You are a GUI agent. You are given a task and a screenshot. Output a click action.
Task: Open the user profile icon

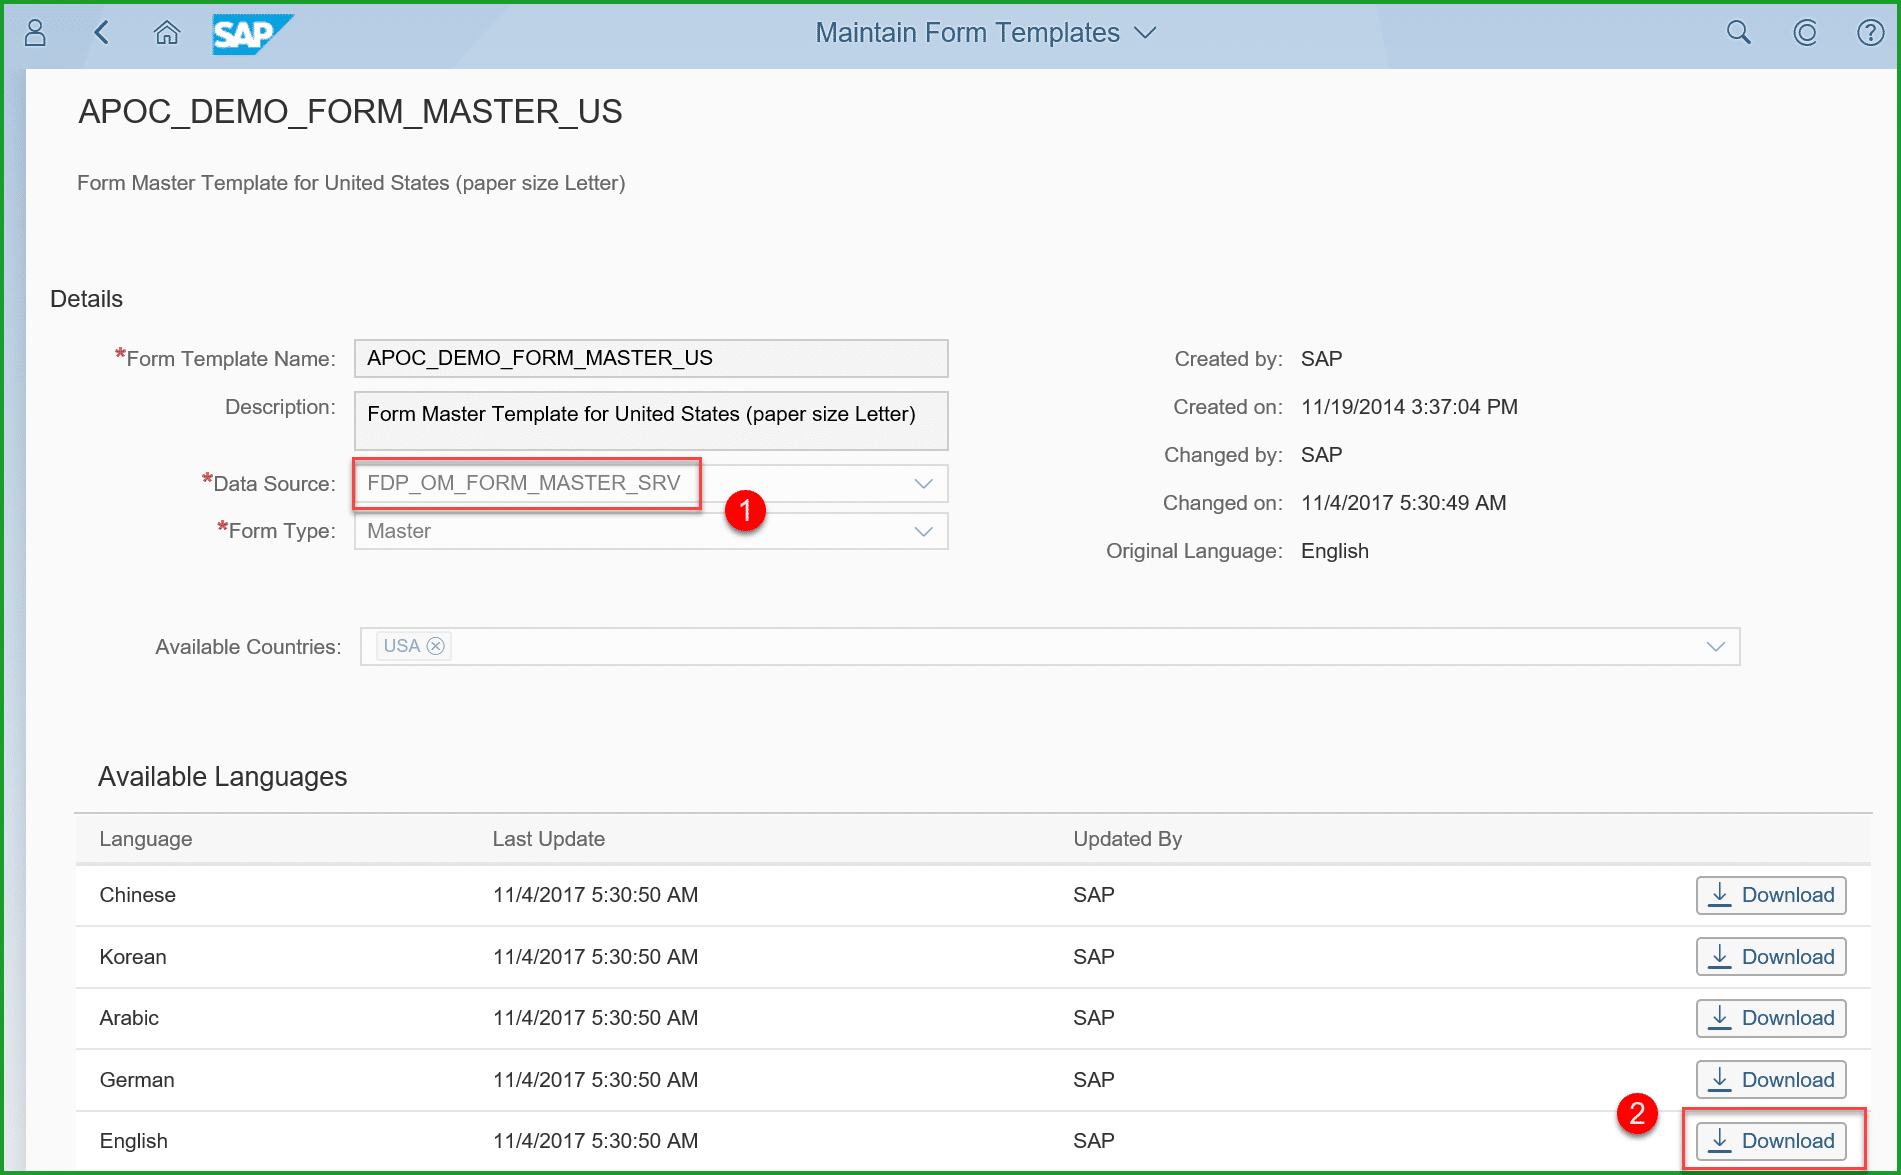coord(35,33)
